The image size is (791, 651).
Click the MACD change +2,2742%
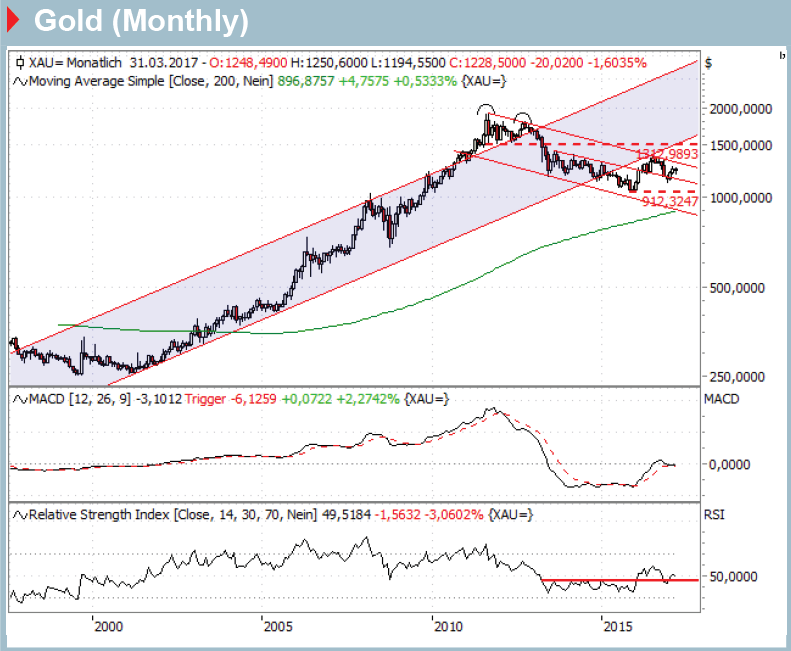368,399
